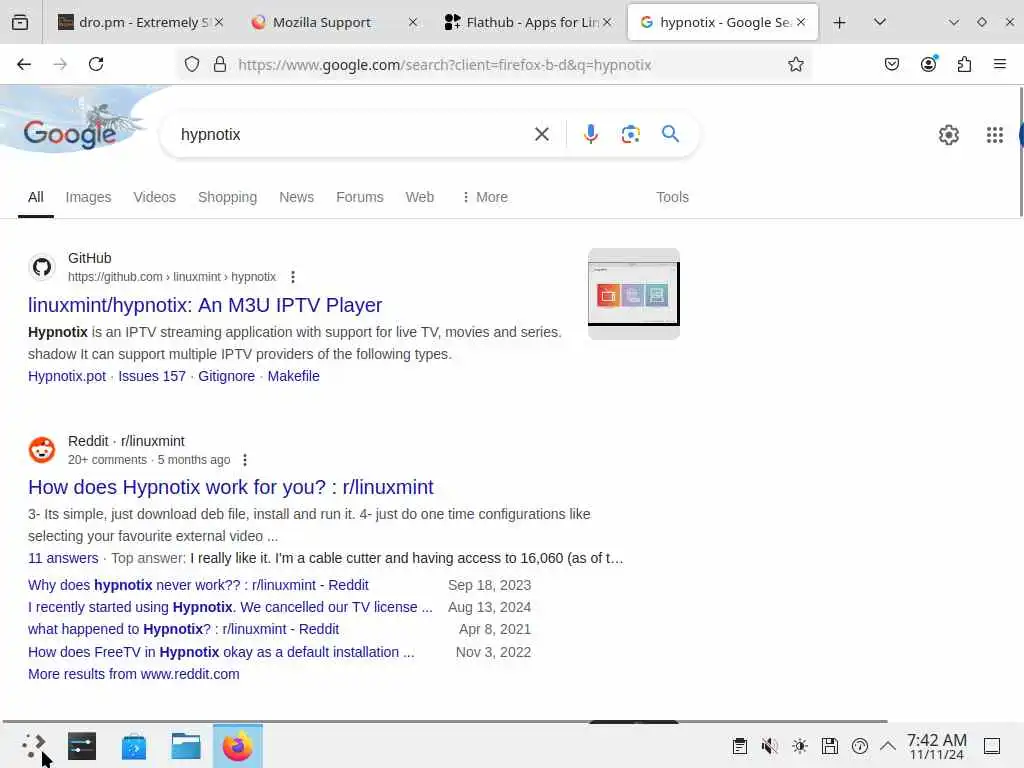Viewport: 1024px width, 768px height.
Task: Click the Google search input field
Action: (x=353, y=135)
